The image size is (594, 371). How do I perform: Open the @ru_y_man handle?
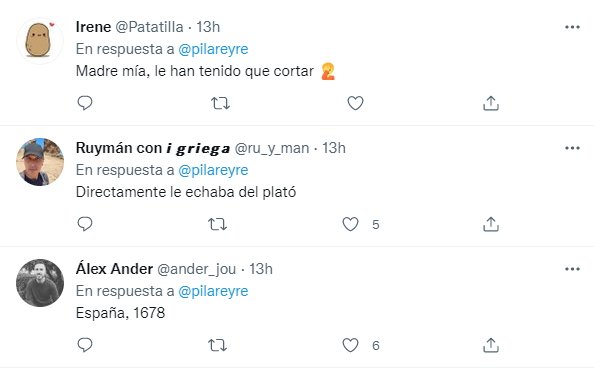(272, 148)
